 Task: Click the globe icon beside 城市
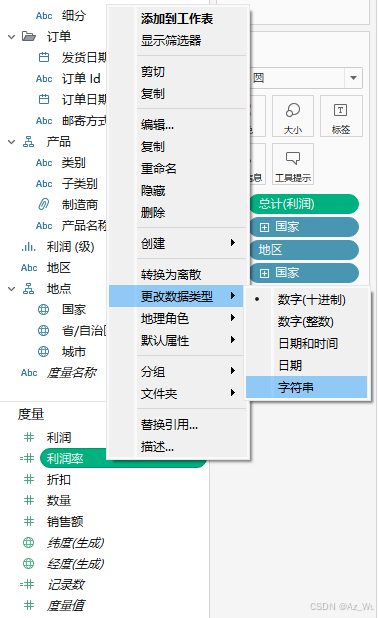43,352
